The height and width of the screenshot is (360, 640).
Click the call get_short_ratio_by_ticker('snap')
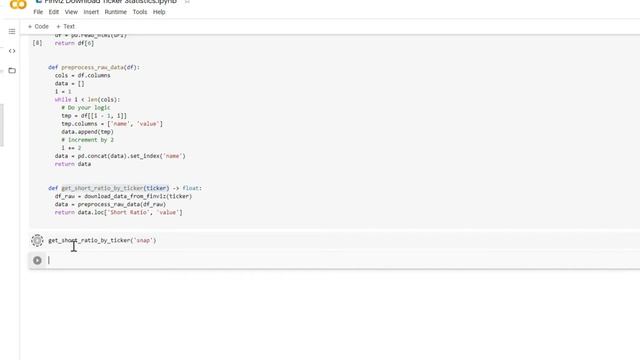click(102, 240)
